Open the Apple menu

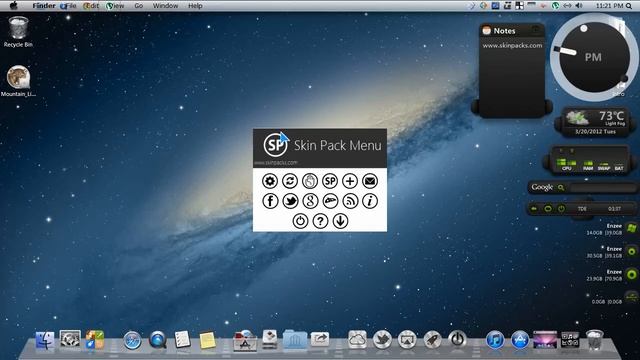pyautogui.click(x=13, y=6)
